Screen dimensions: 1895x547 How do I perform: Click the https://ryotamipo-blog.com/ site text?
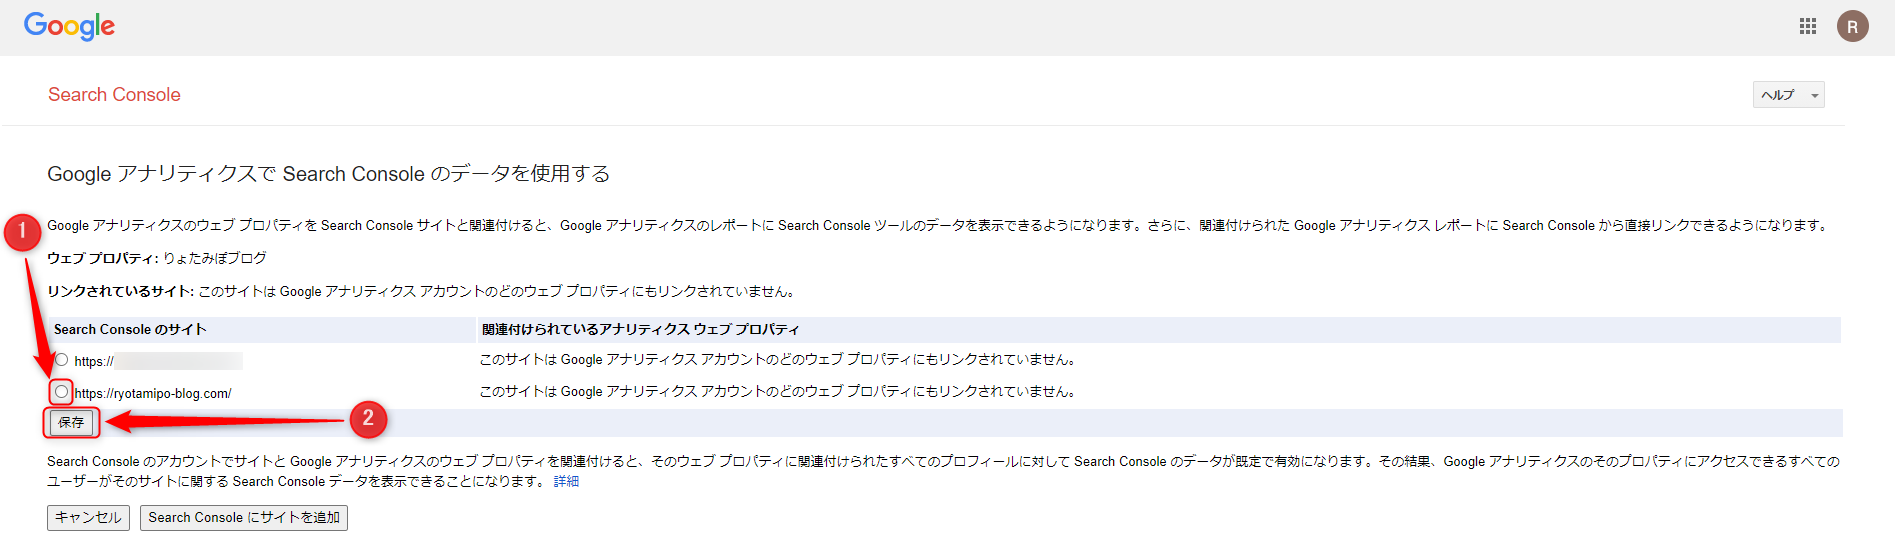click(153, 393)
